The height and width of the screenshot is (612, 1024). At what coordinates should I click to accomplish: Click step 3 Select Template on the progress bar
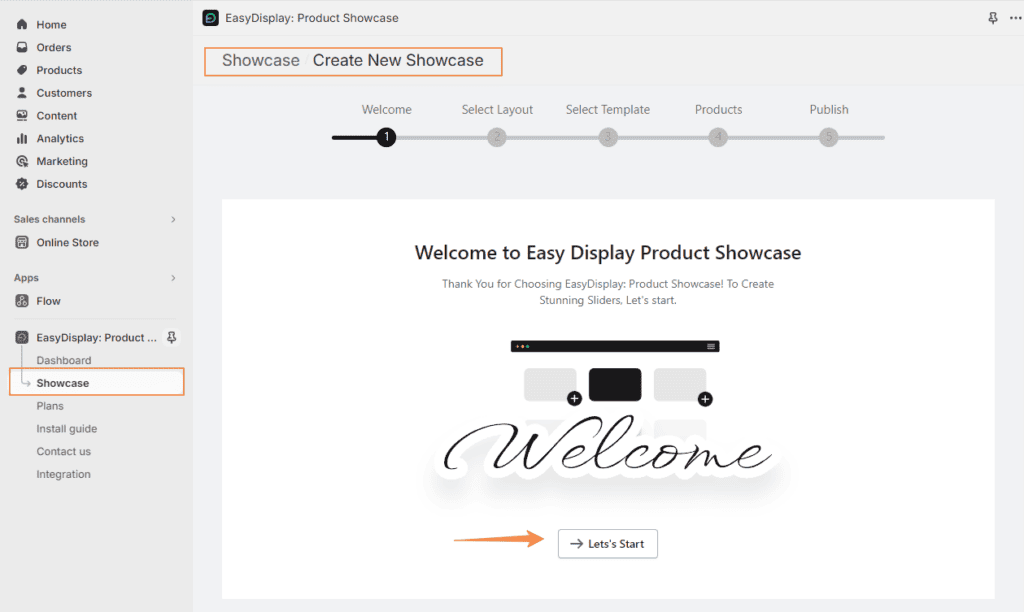(x=607, y=137)
